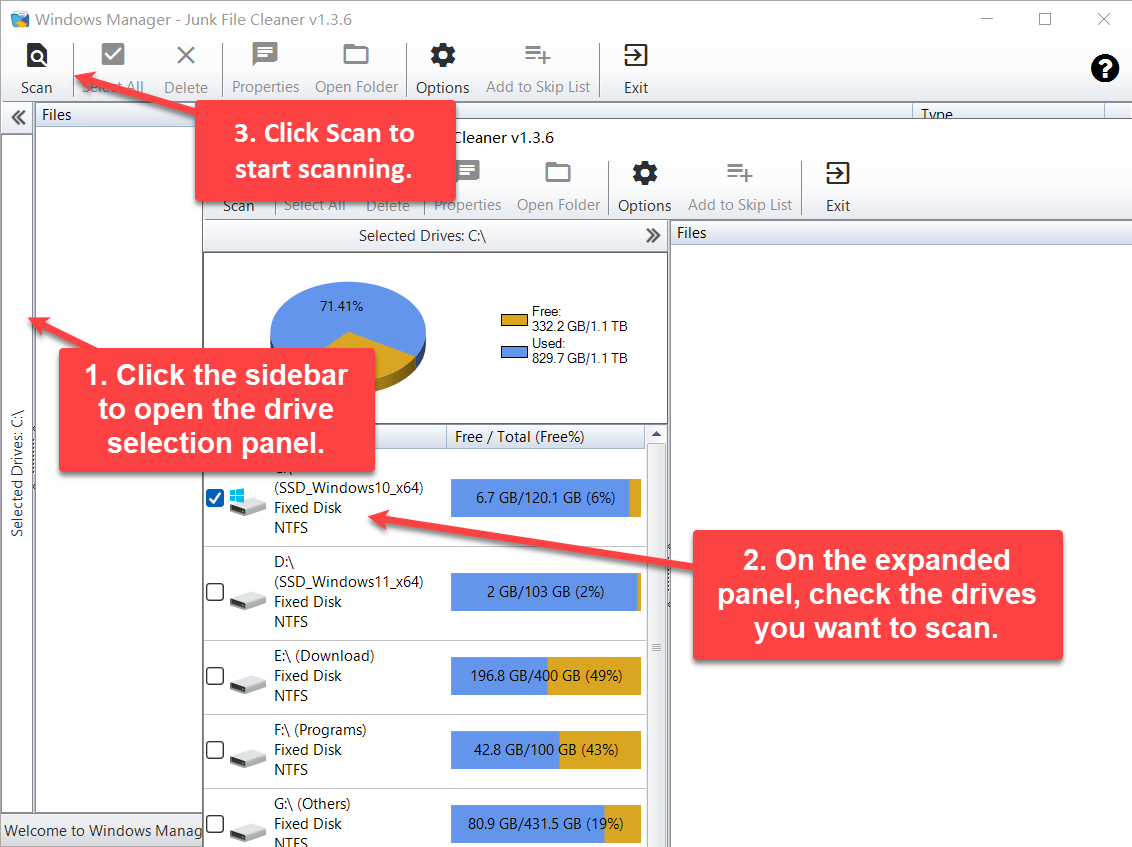Click the disk usage pie chart
The image size is (1132, 847).
(348, 336)
